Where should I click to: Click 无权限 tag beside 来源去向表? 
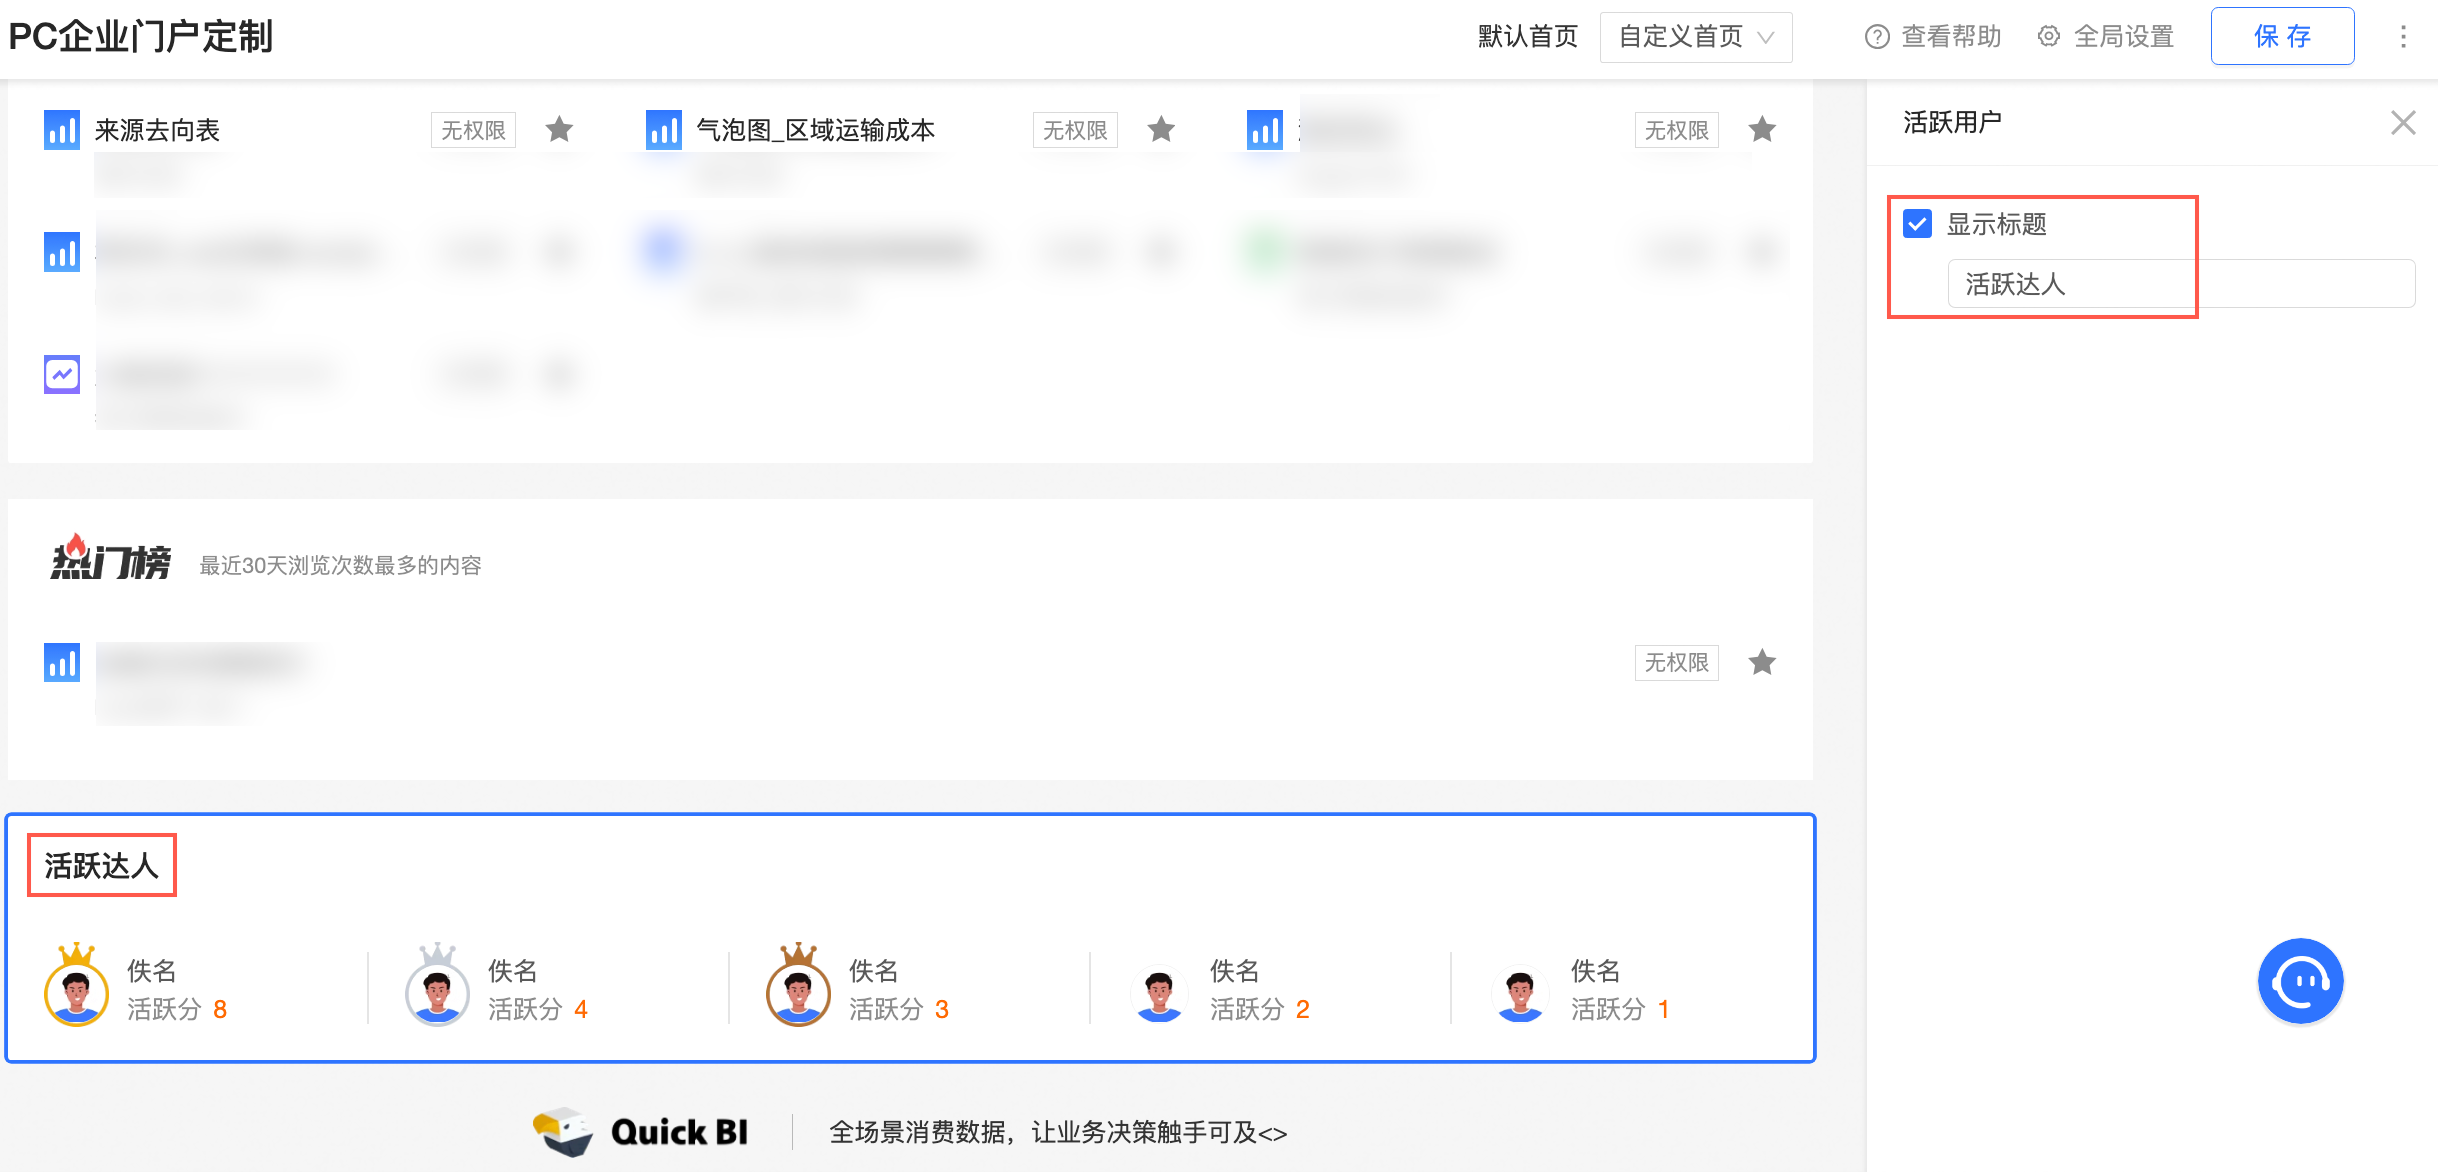(x=473, y=130)
